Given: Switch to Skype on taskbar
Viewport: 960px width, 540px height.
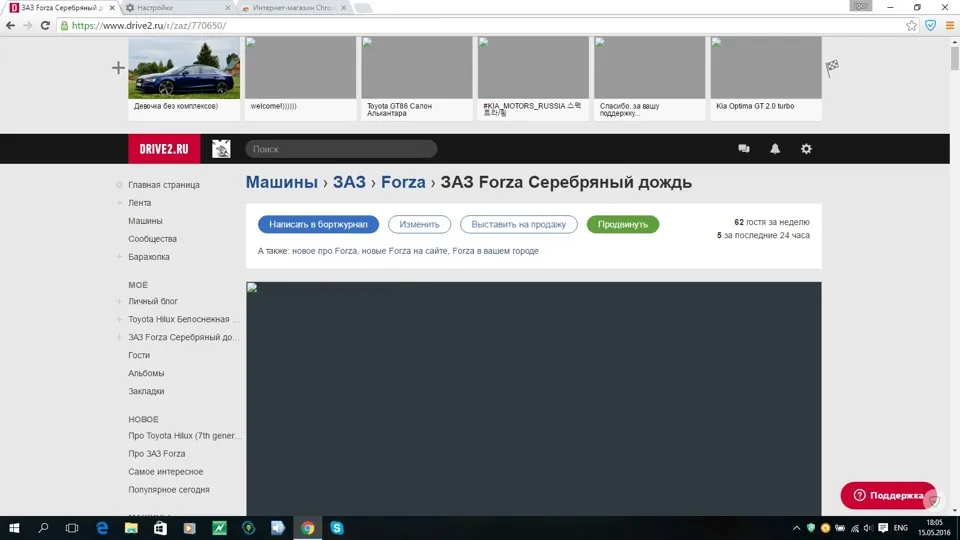Looking at the screenshot, I should tap(337, 528).
